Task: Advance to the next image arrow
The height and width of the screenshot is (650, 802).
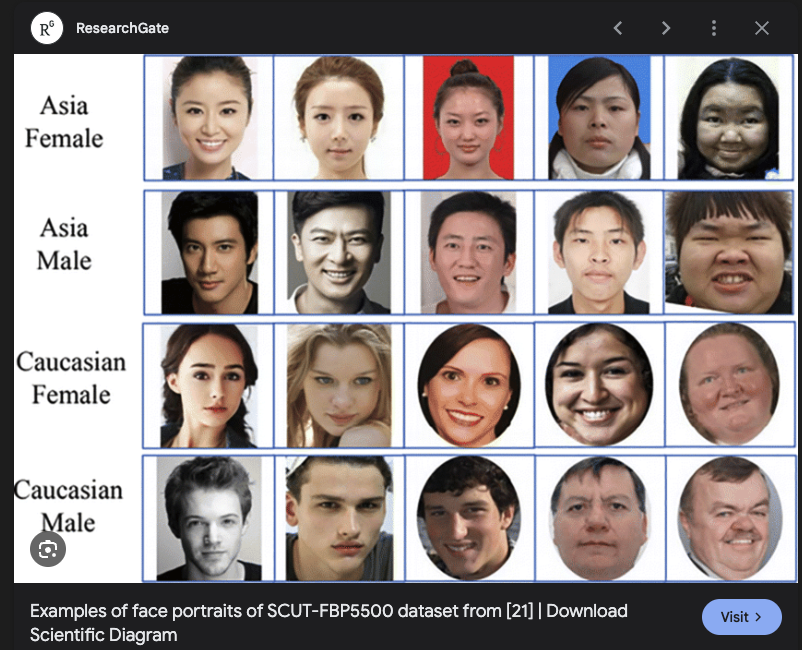Action: (x=666, y=28)
